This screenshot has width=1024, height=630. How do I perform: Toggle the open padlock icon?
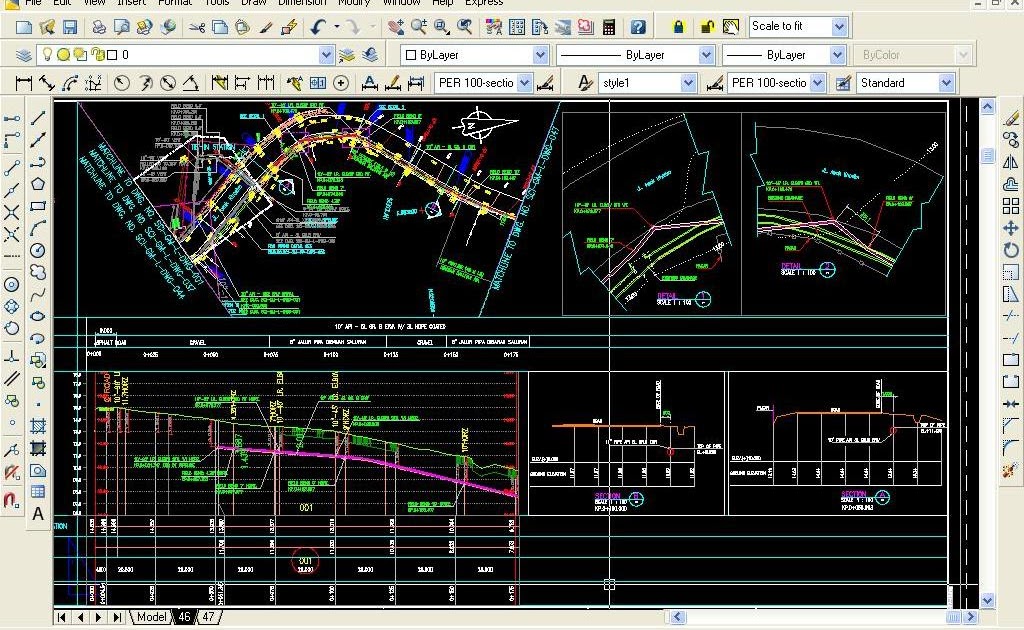click(706, 27)
